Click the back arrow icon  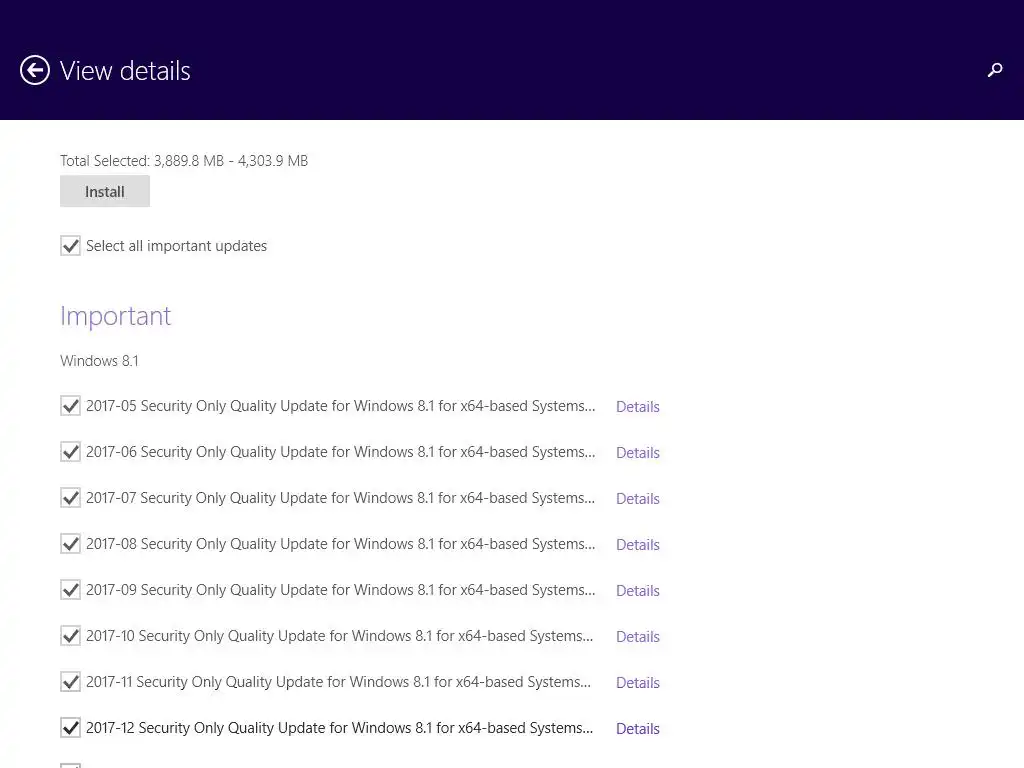[35, 70]
